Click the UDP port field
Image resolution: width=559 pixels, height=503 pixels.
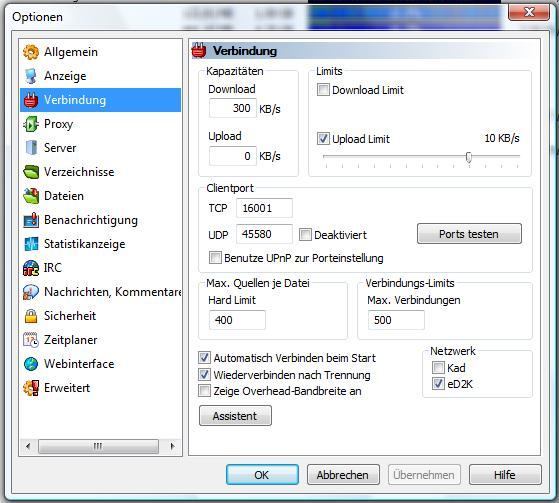[x=264, y=234]
